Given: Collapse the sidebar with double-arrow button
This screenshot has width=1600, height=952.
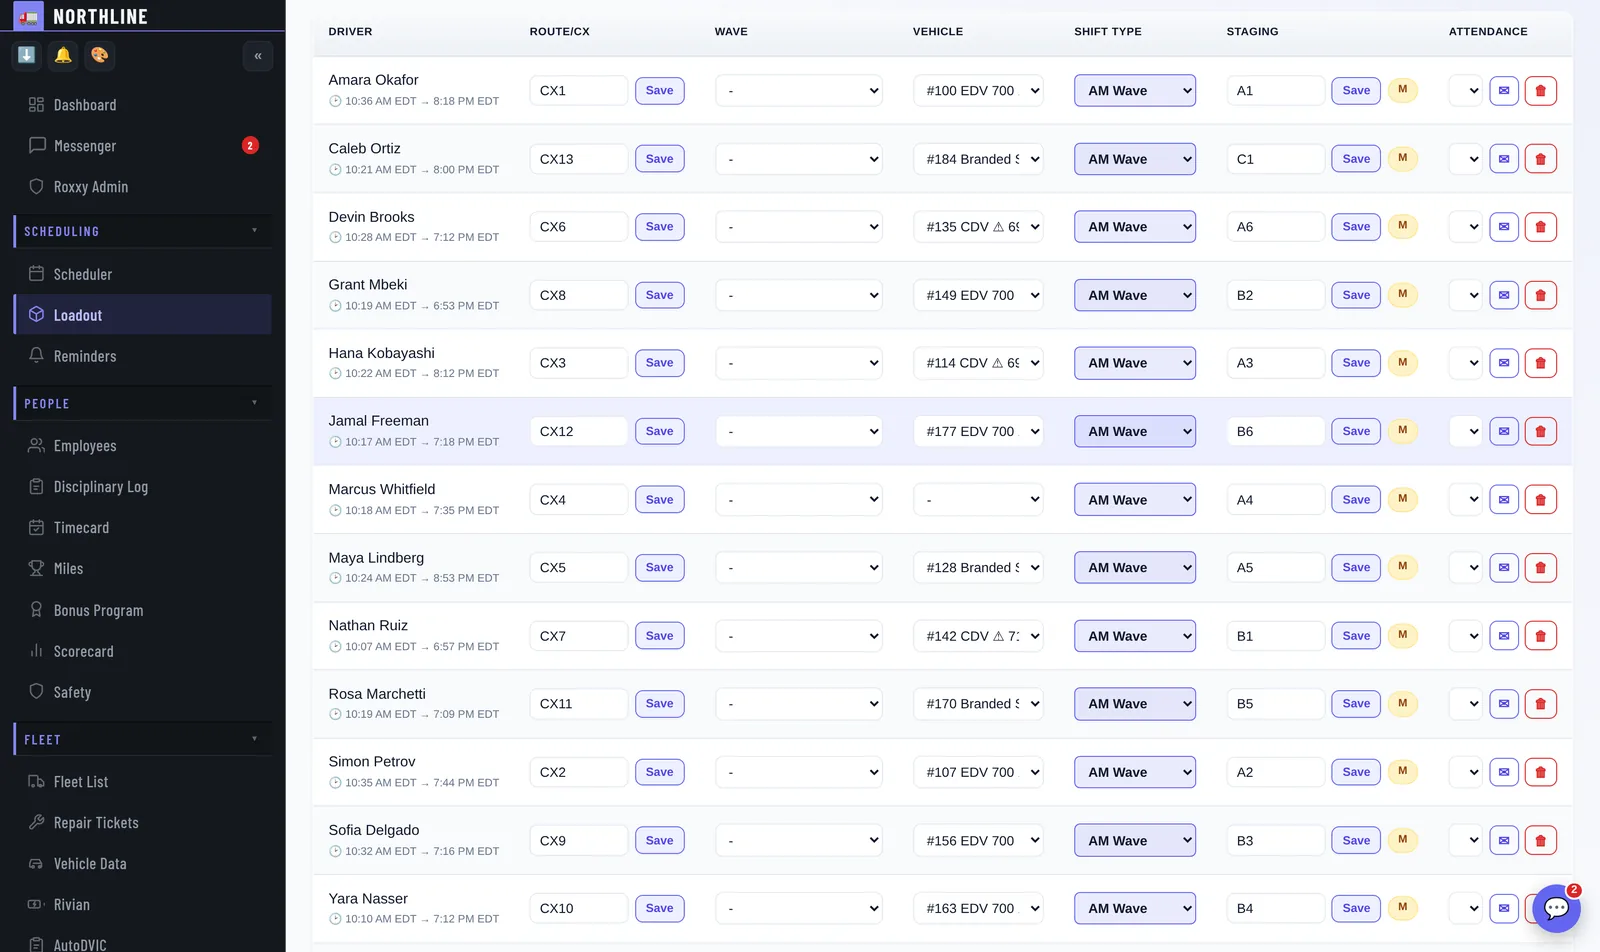Looking at the screenshot, I should tap(258, 56).
